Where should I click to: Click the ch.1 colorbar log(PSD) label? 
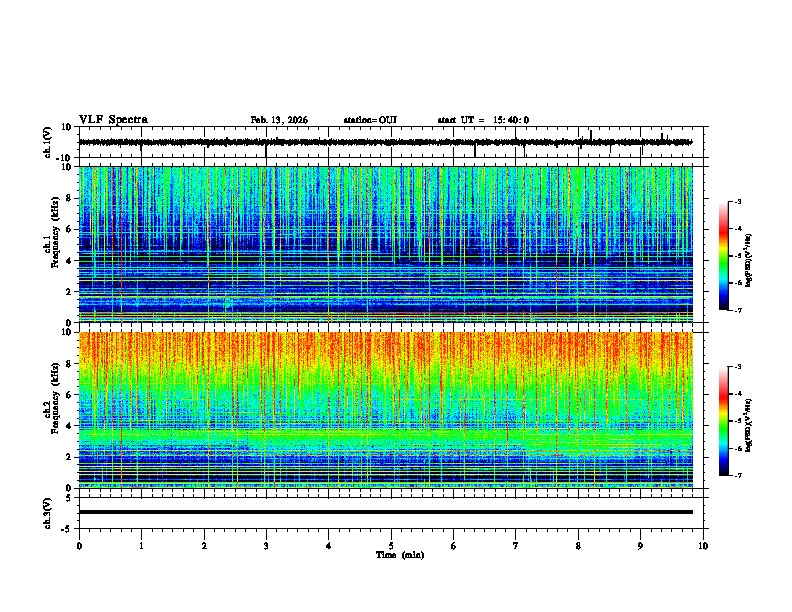(x=748, y=261)
